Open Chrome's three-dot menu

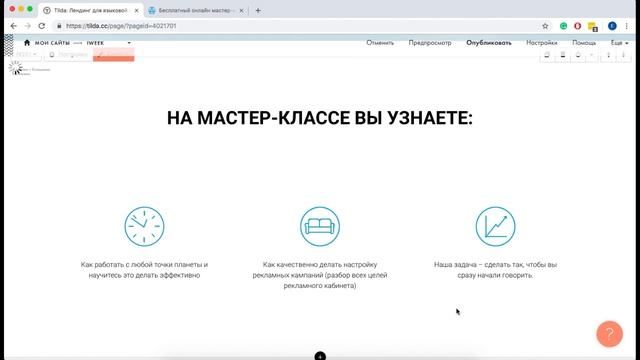pos(627,26)
